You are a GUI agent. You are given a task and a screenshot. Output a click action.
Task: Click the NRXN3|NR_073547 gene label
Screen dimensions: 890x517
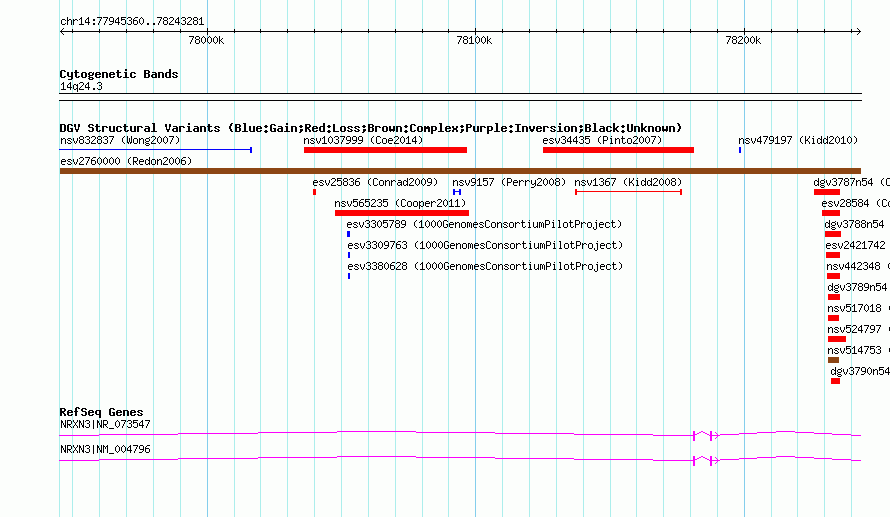tap(105, 424)
